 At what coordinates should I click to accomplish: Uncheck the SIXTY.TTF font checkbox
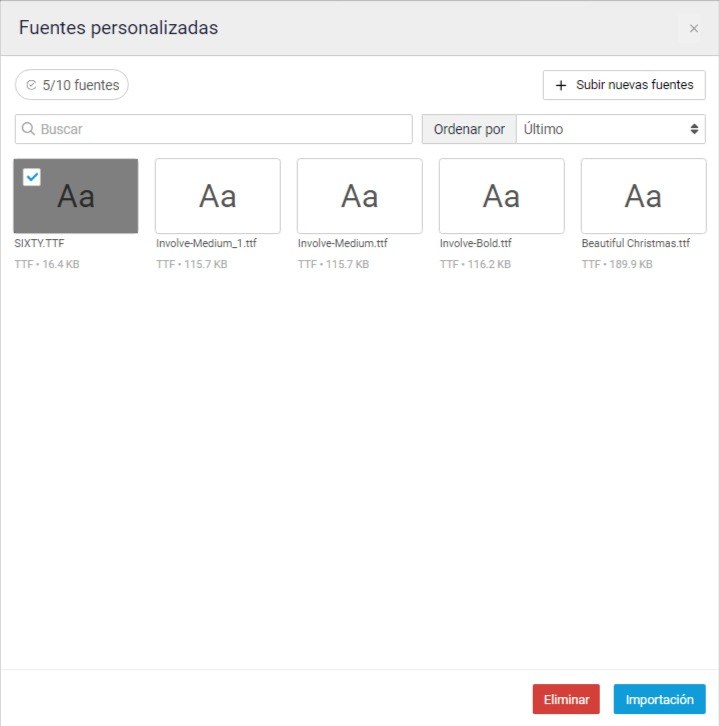click(32, 177)
